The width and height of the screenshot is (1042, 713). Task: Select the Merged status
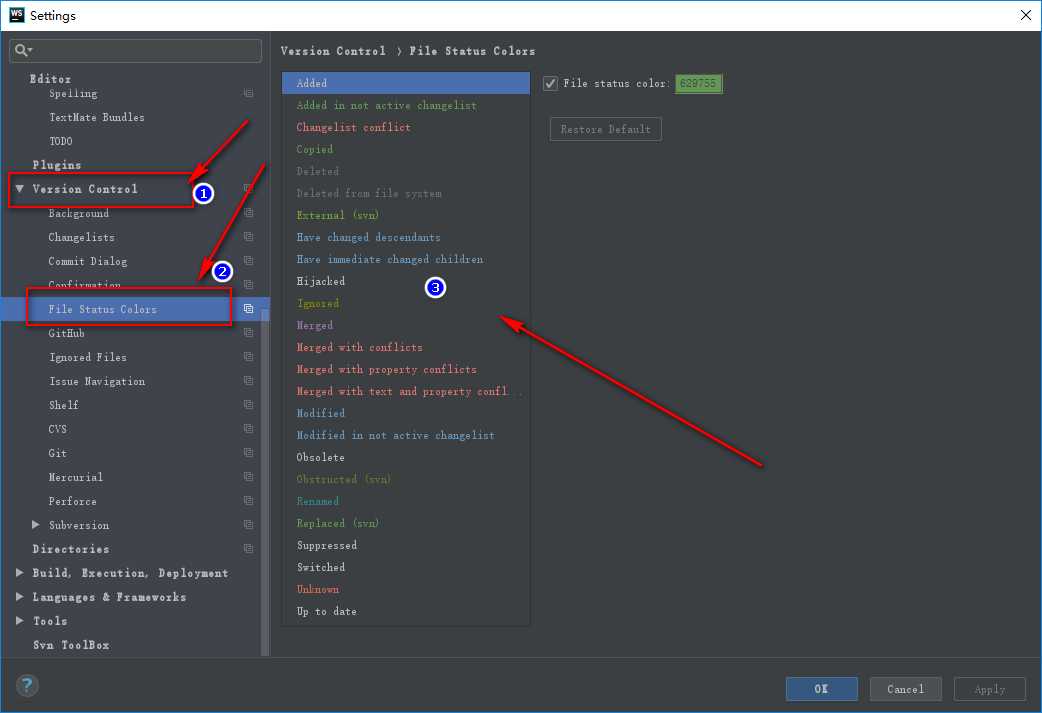[406, 325]
